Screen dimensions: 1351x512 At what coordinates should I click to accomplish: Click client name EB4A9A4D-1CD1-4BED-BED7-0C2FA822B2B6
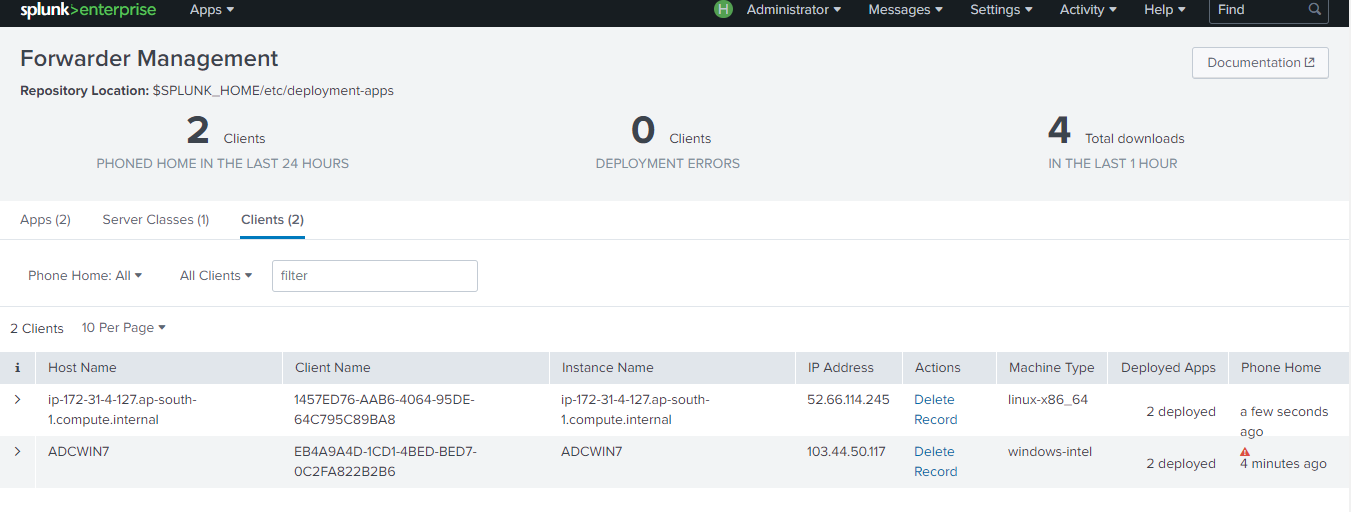pos(385,462)
